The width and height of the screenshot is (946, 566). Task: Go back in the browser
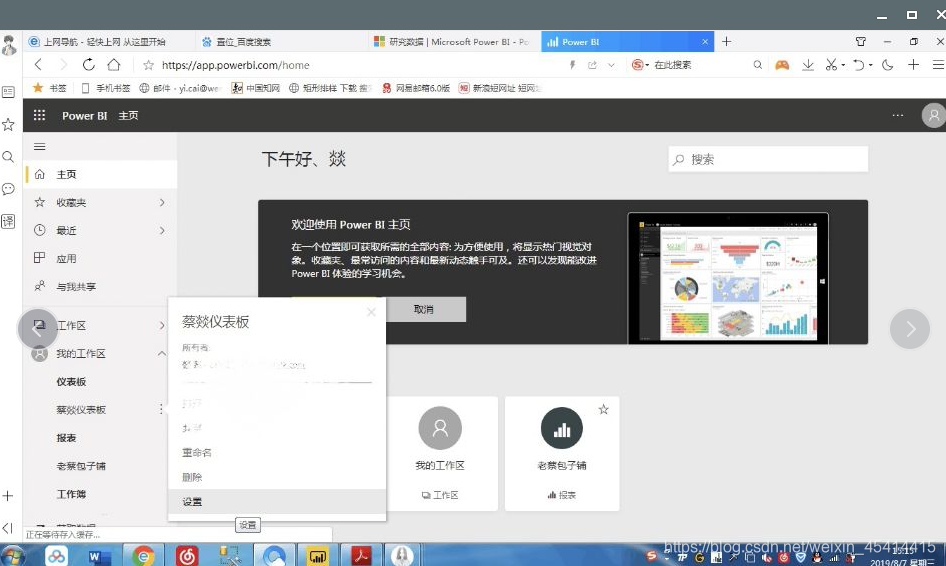click(x=39, y=65)
